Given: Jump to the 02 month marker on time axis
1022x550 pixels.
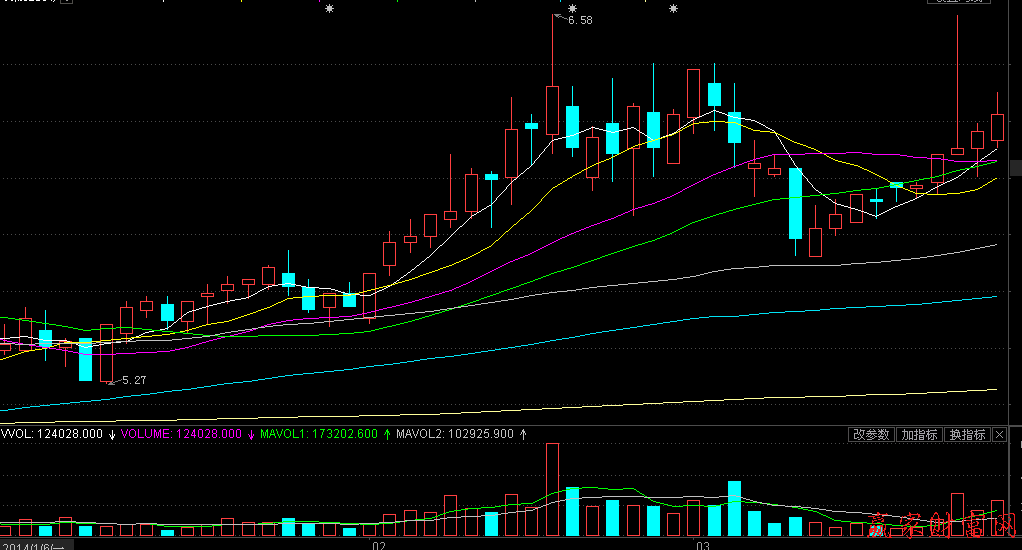Looking at the screenshot, I should (379, 546).
